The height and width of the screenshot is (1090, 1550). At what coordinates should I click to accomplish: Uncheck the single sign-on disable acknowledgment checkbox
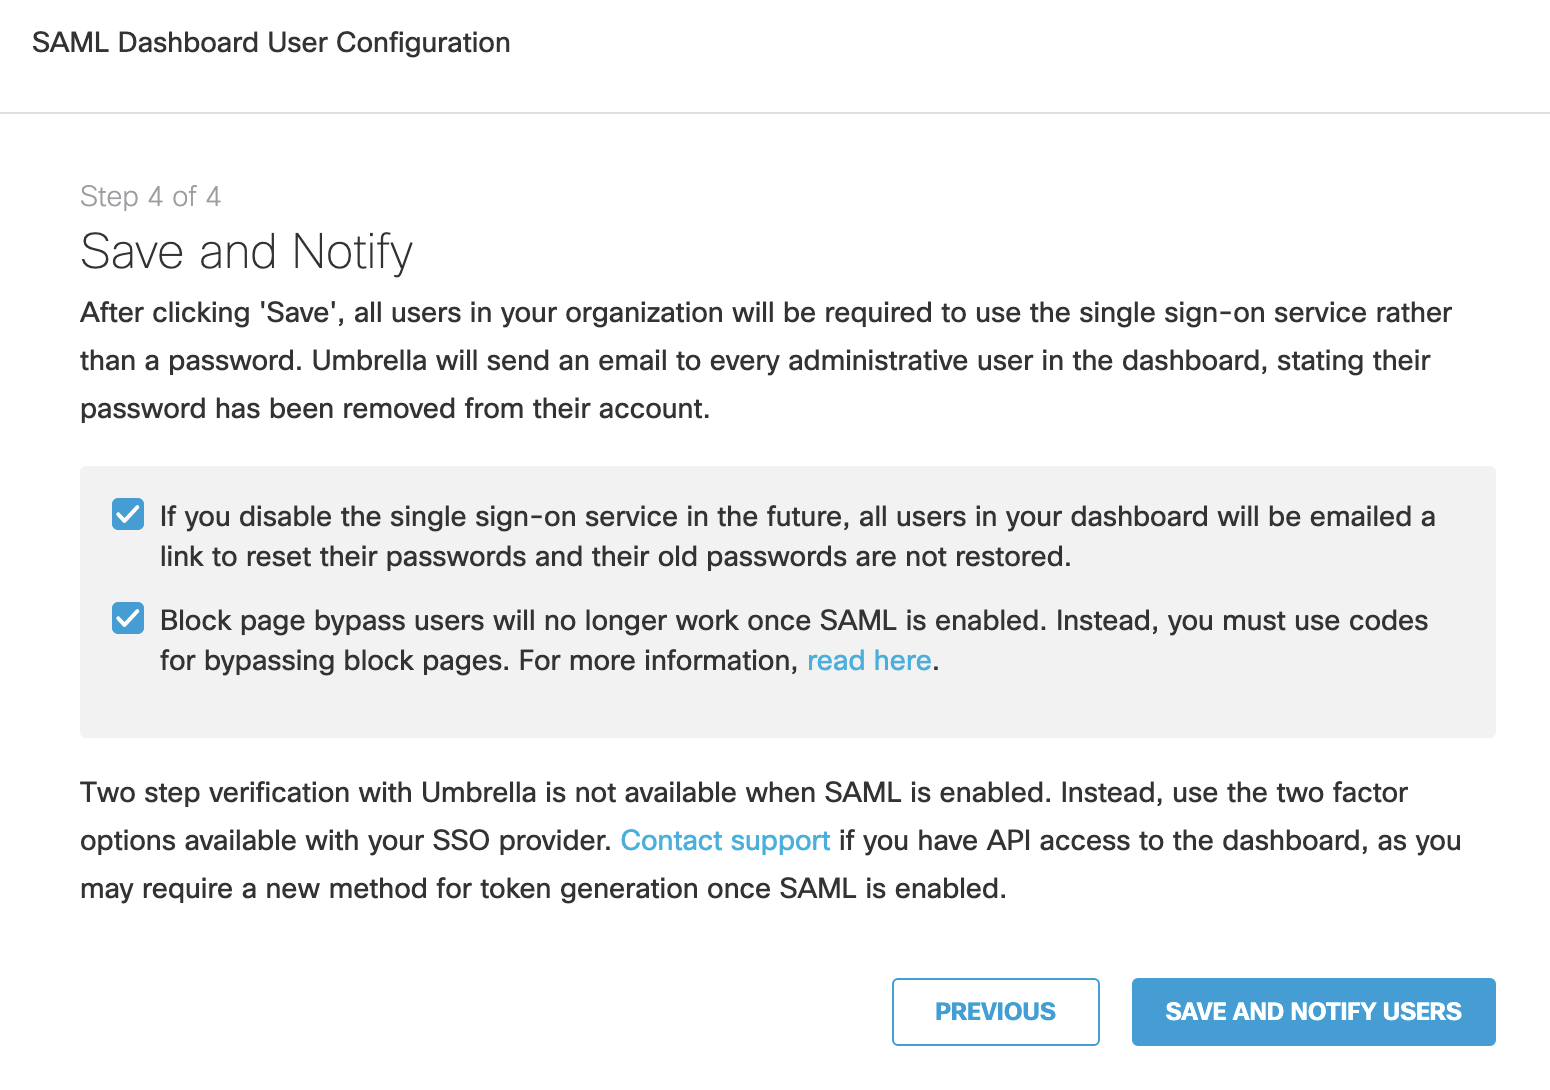click(x=127, y=515)
